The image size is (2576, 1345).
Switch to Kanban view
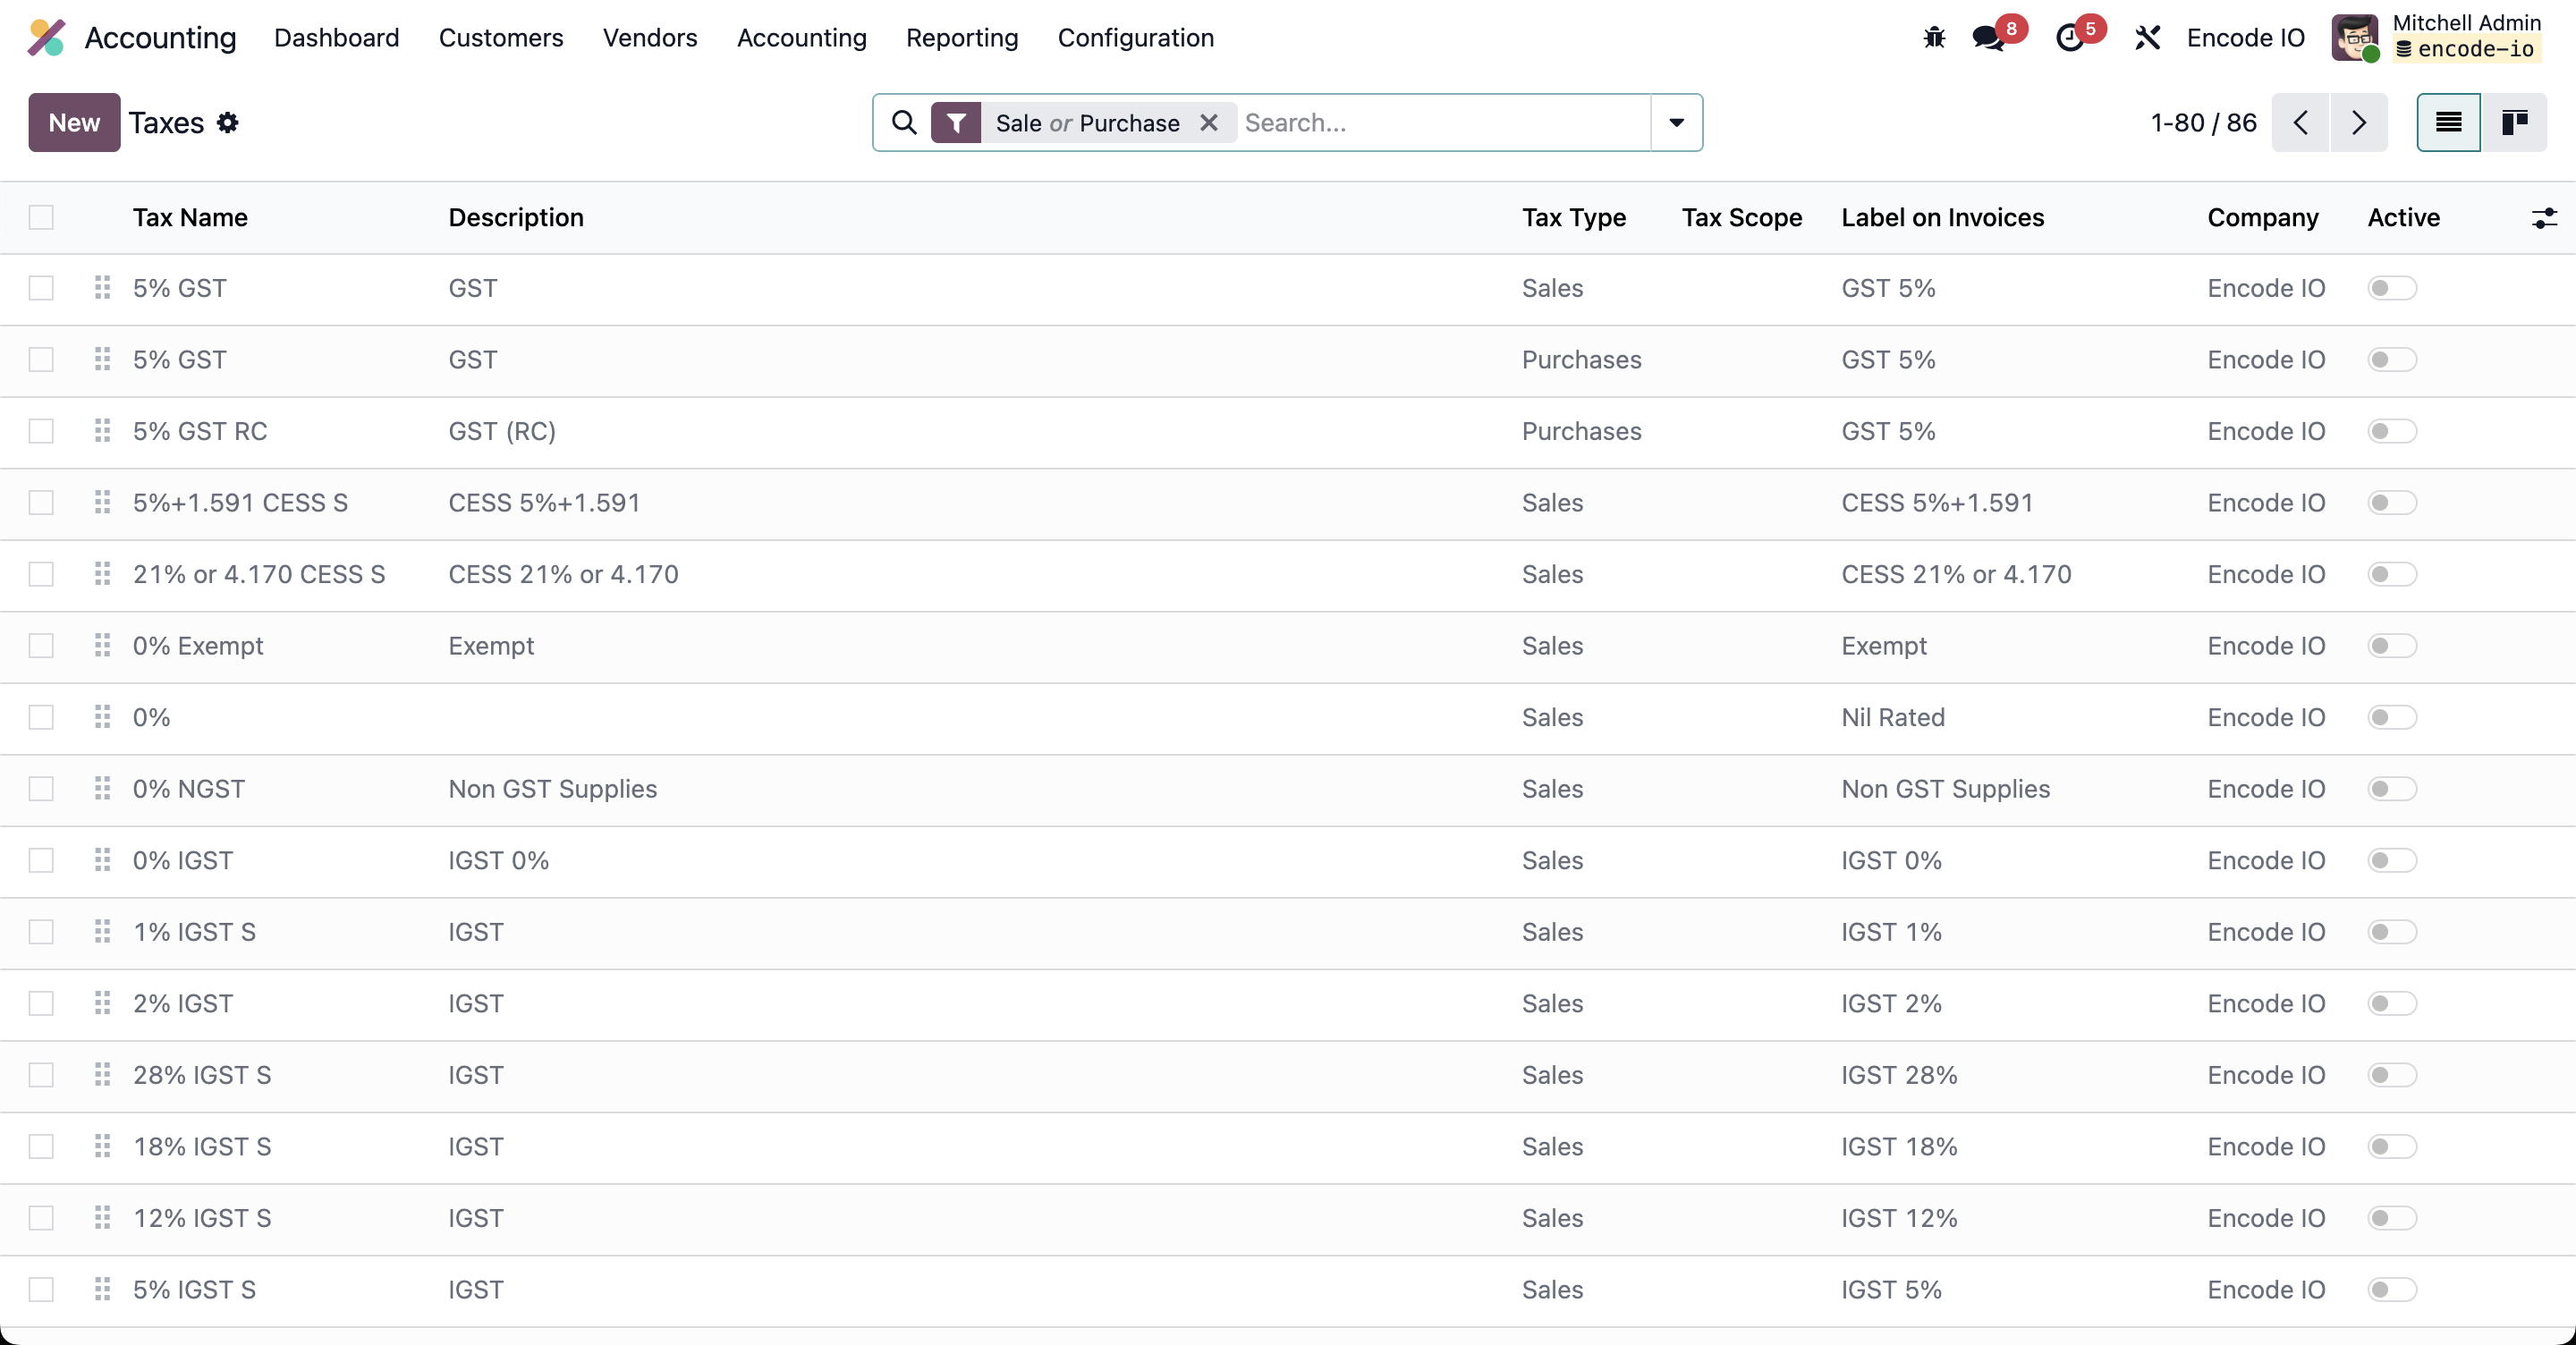2514,122
